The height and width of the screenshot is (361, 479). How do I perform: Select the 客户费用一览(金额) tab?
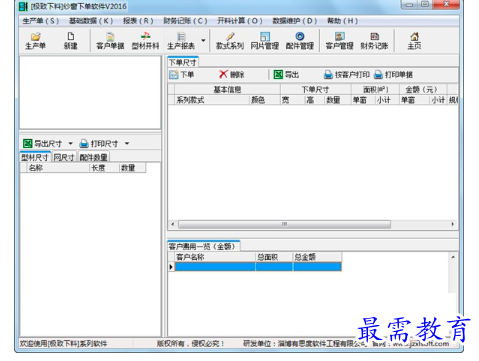point(203,246)
